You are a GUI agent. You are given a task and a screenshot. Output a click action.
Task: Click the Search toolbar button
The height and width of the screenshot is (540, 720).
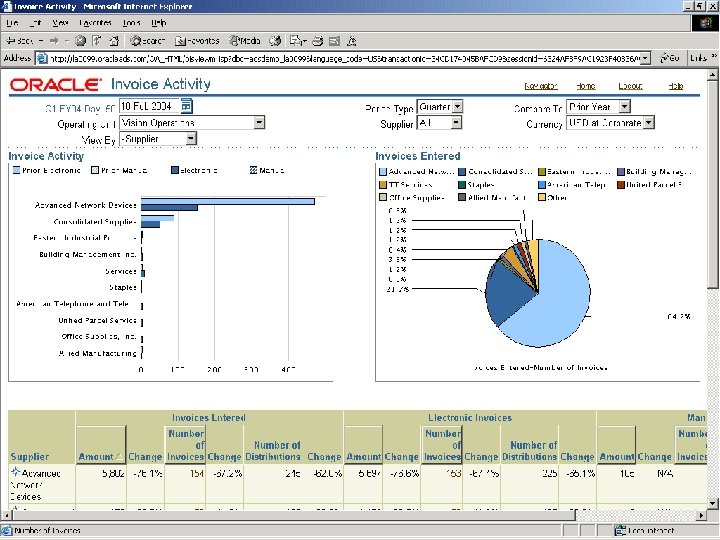147,41
